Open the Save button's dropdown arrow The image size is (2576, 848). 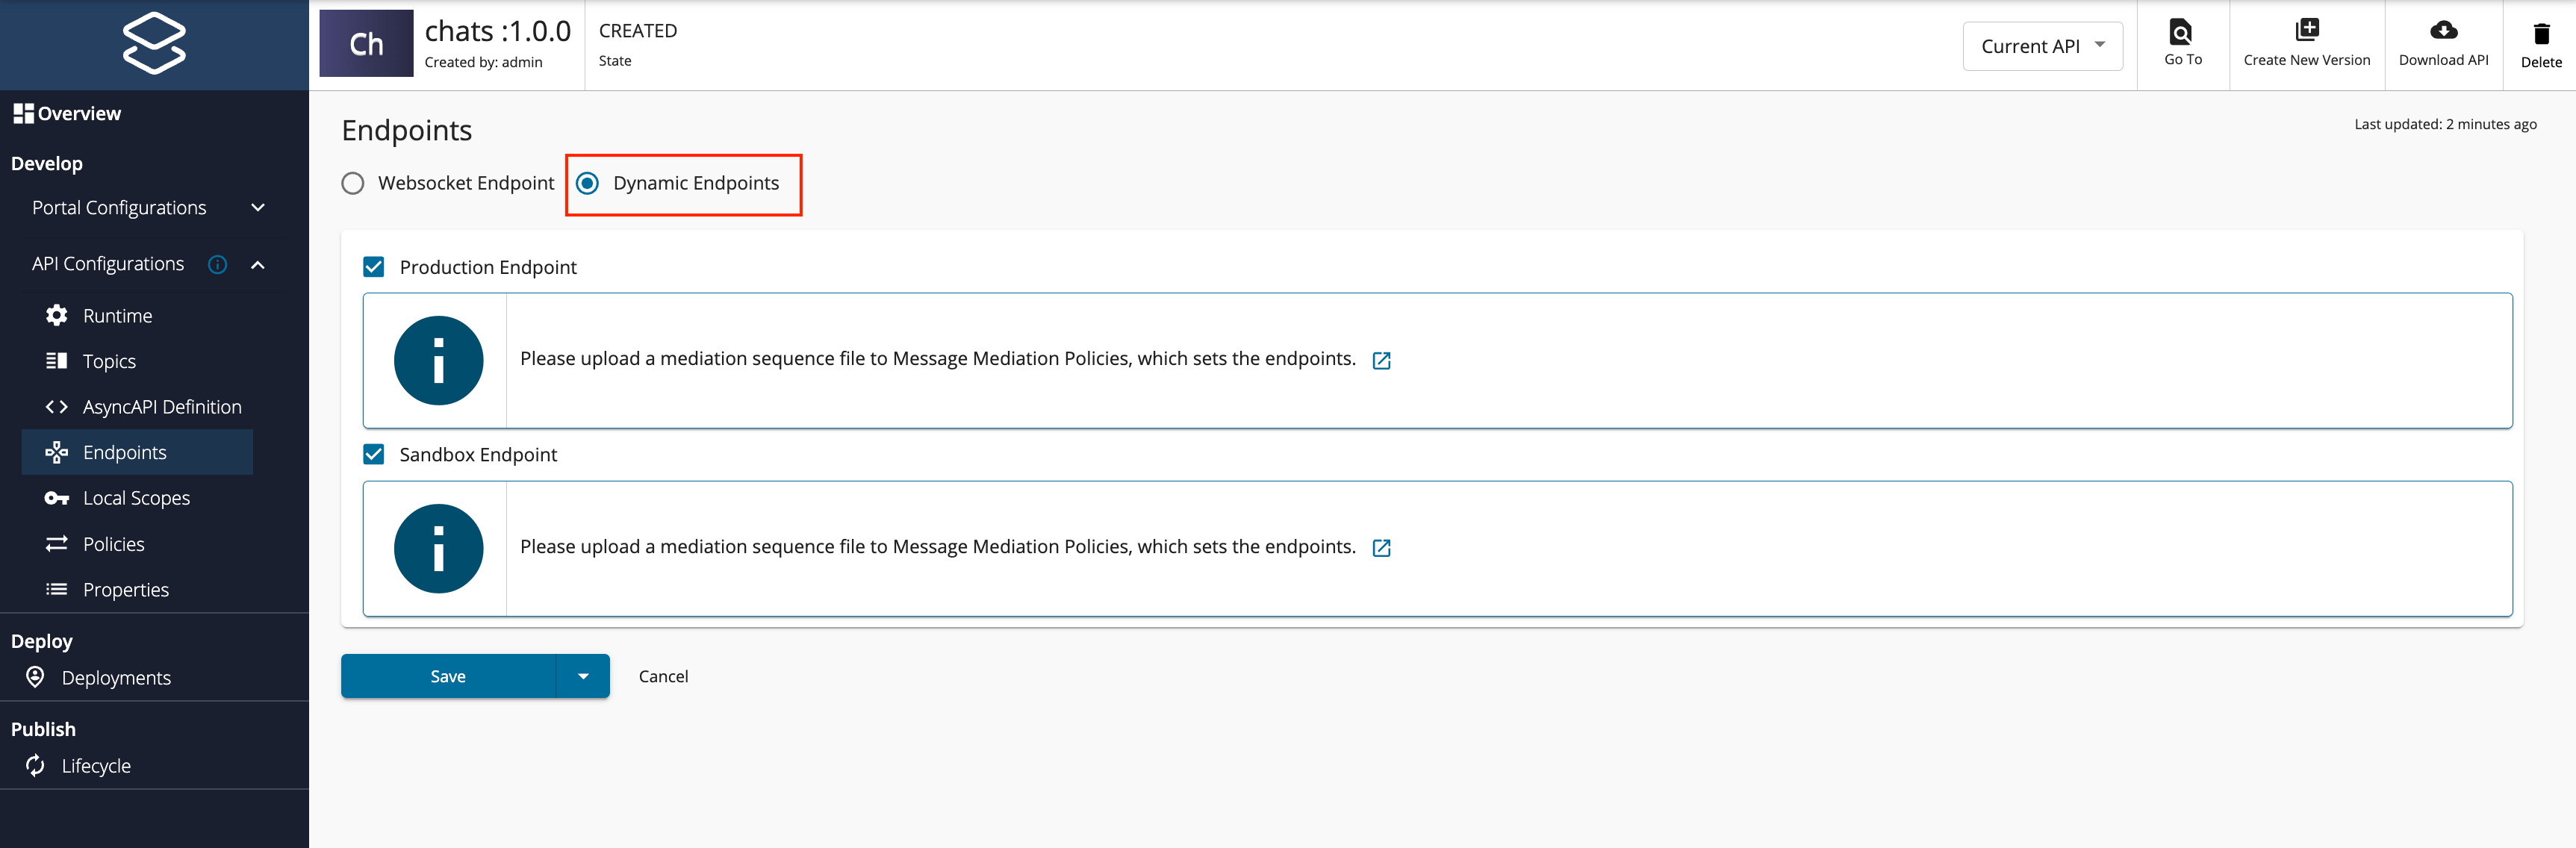coord(584,676)
